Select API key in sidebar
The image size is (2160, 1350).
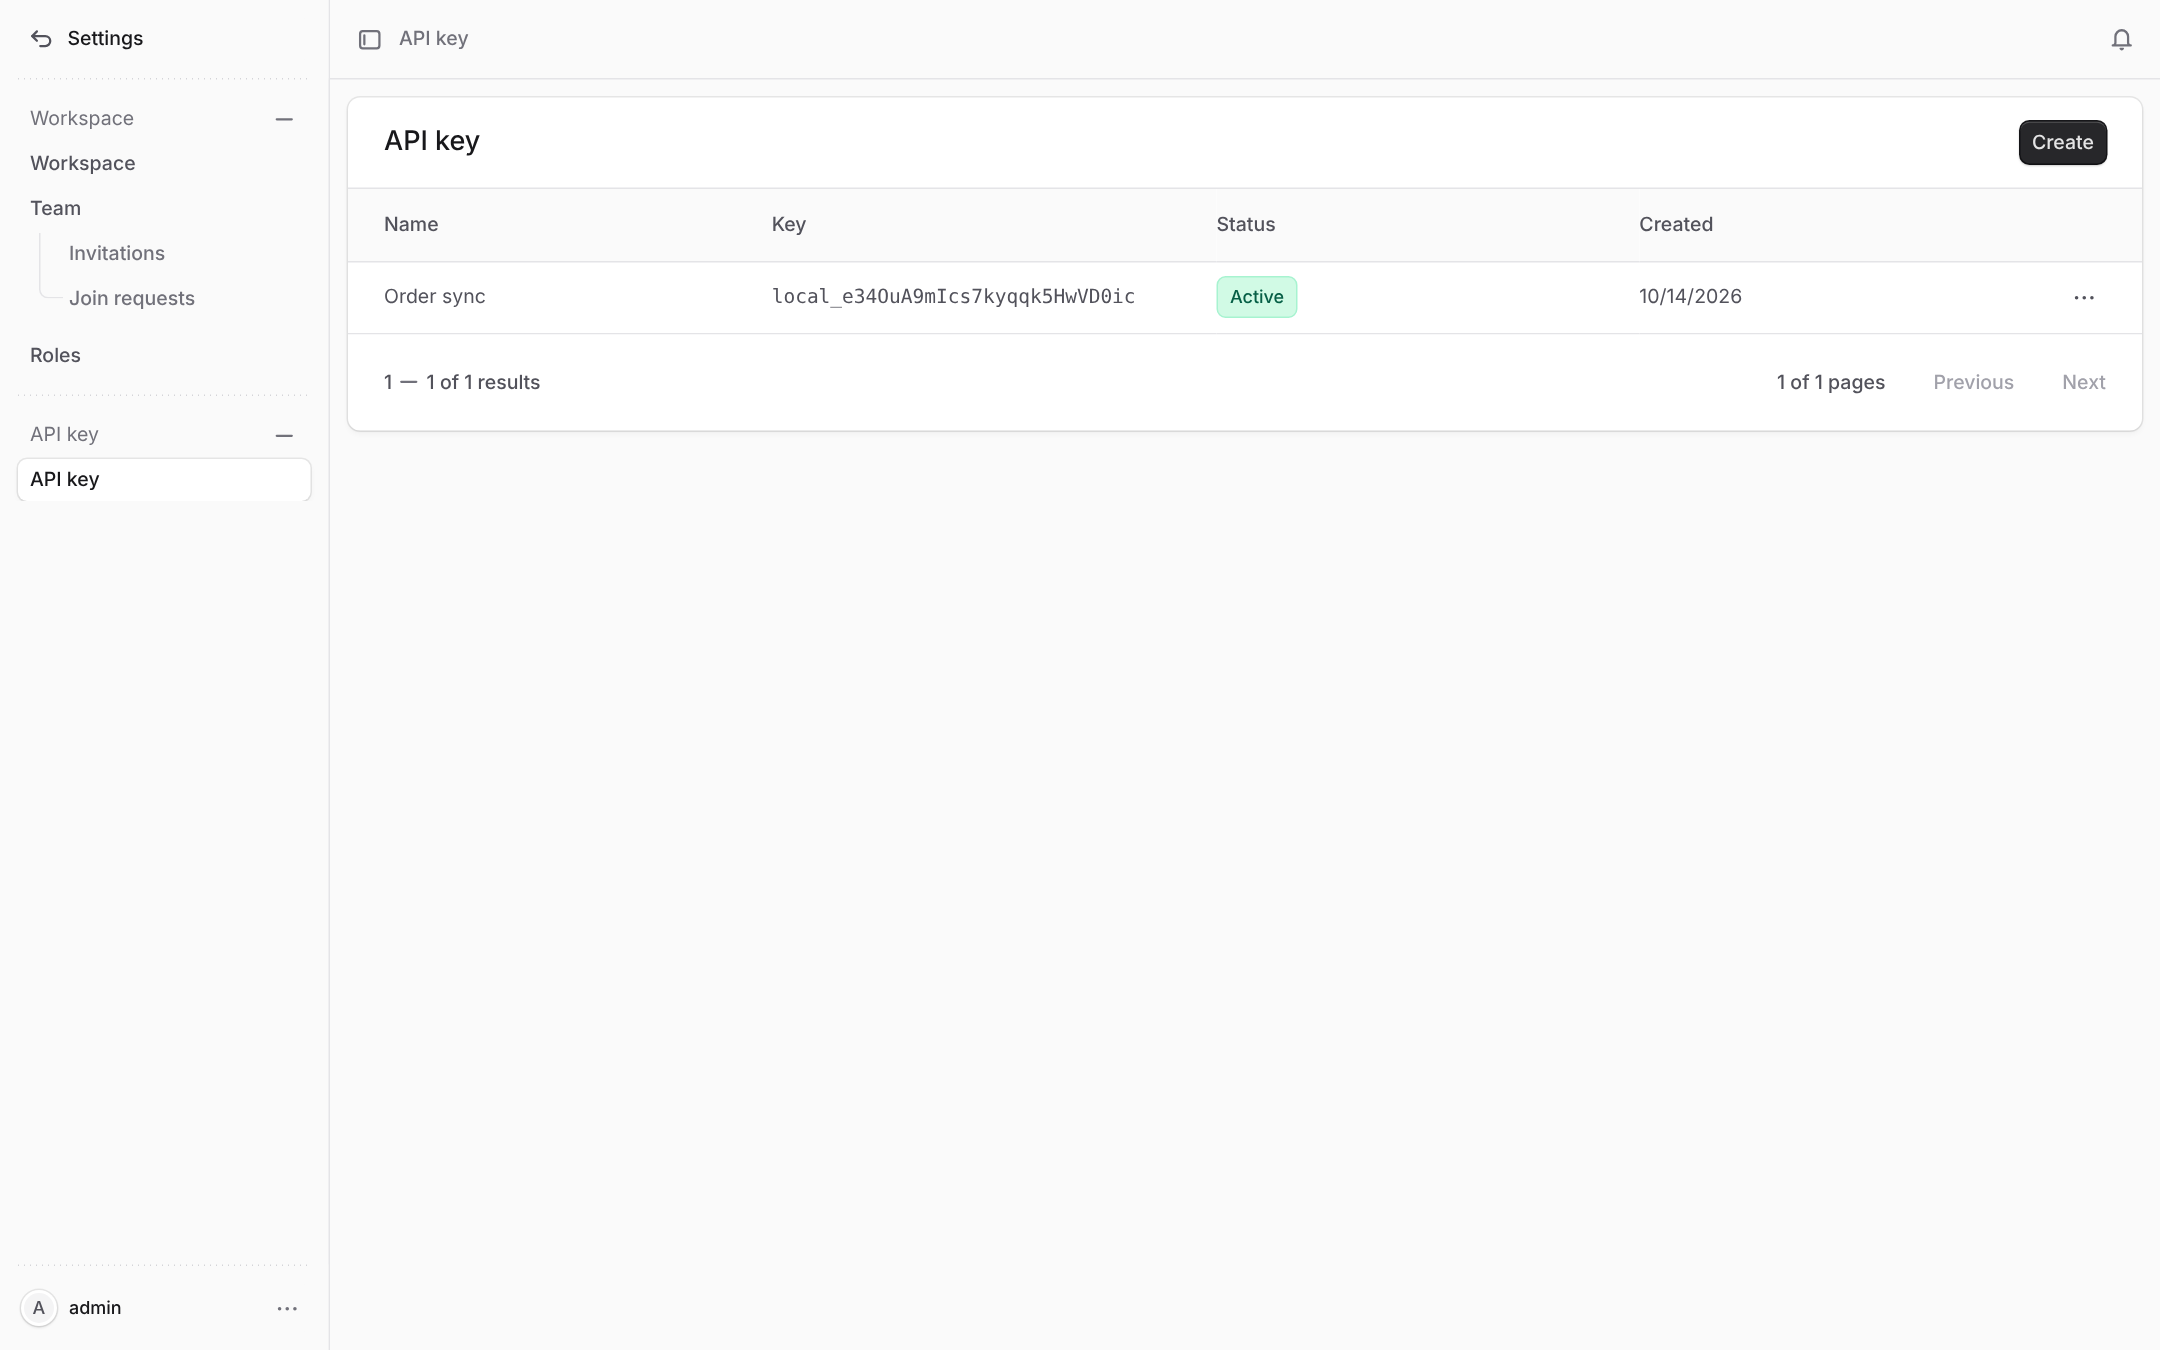(164, 480)
